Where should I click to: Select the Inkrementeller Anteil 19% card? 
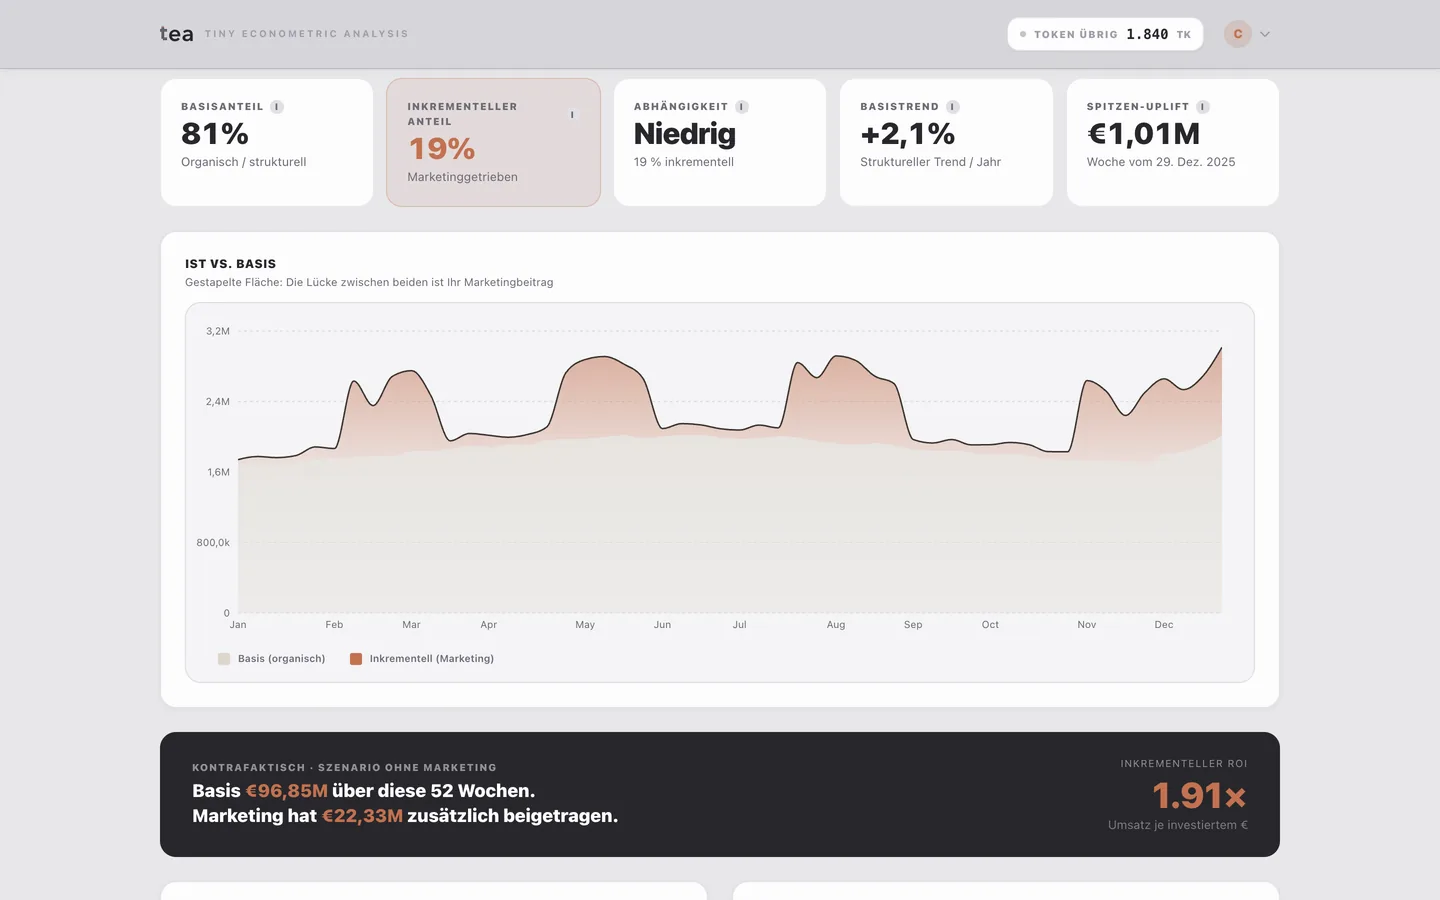493,143
